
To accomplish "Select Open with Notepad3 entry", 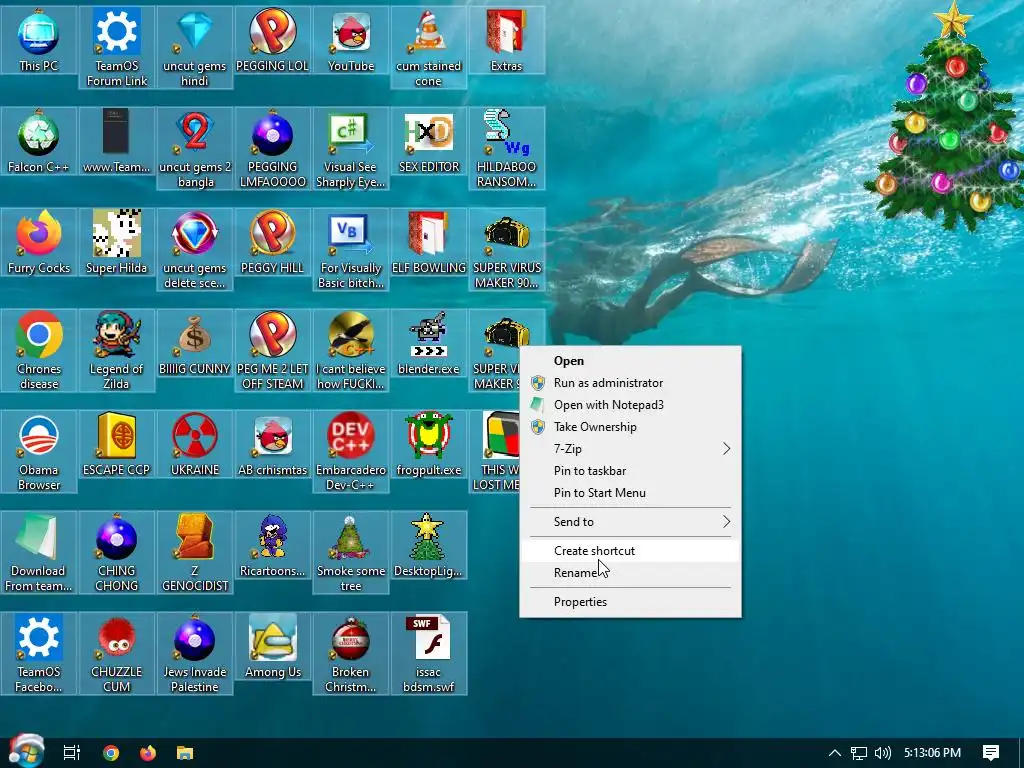I will click(x=630, y=405).
